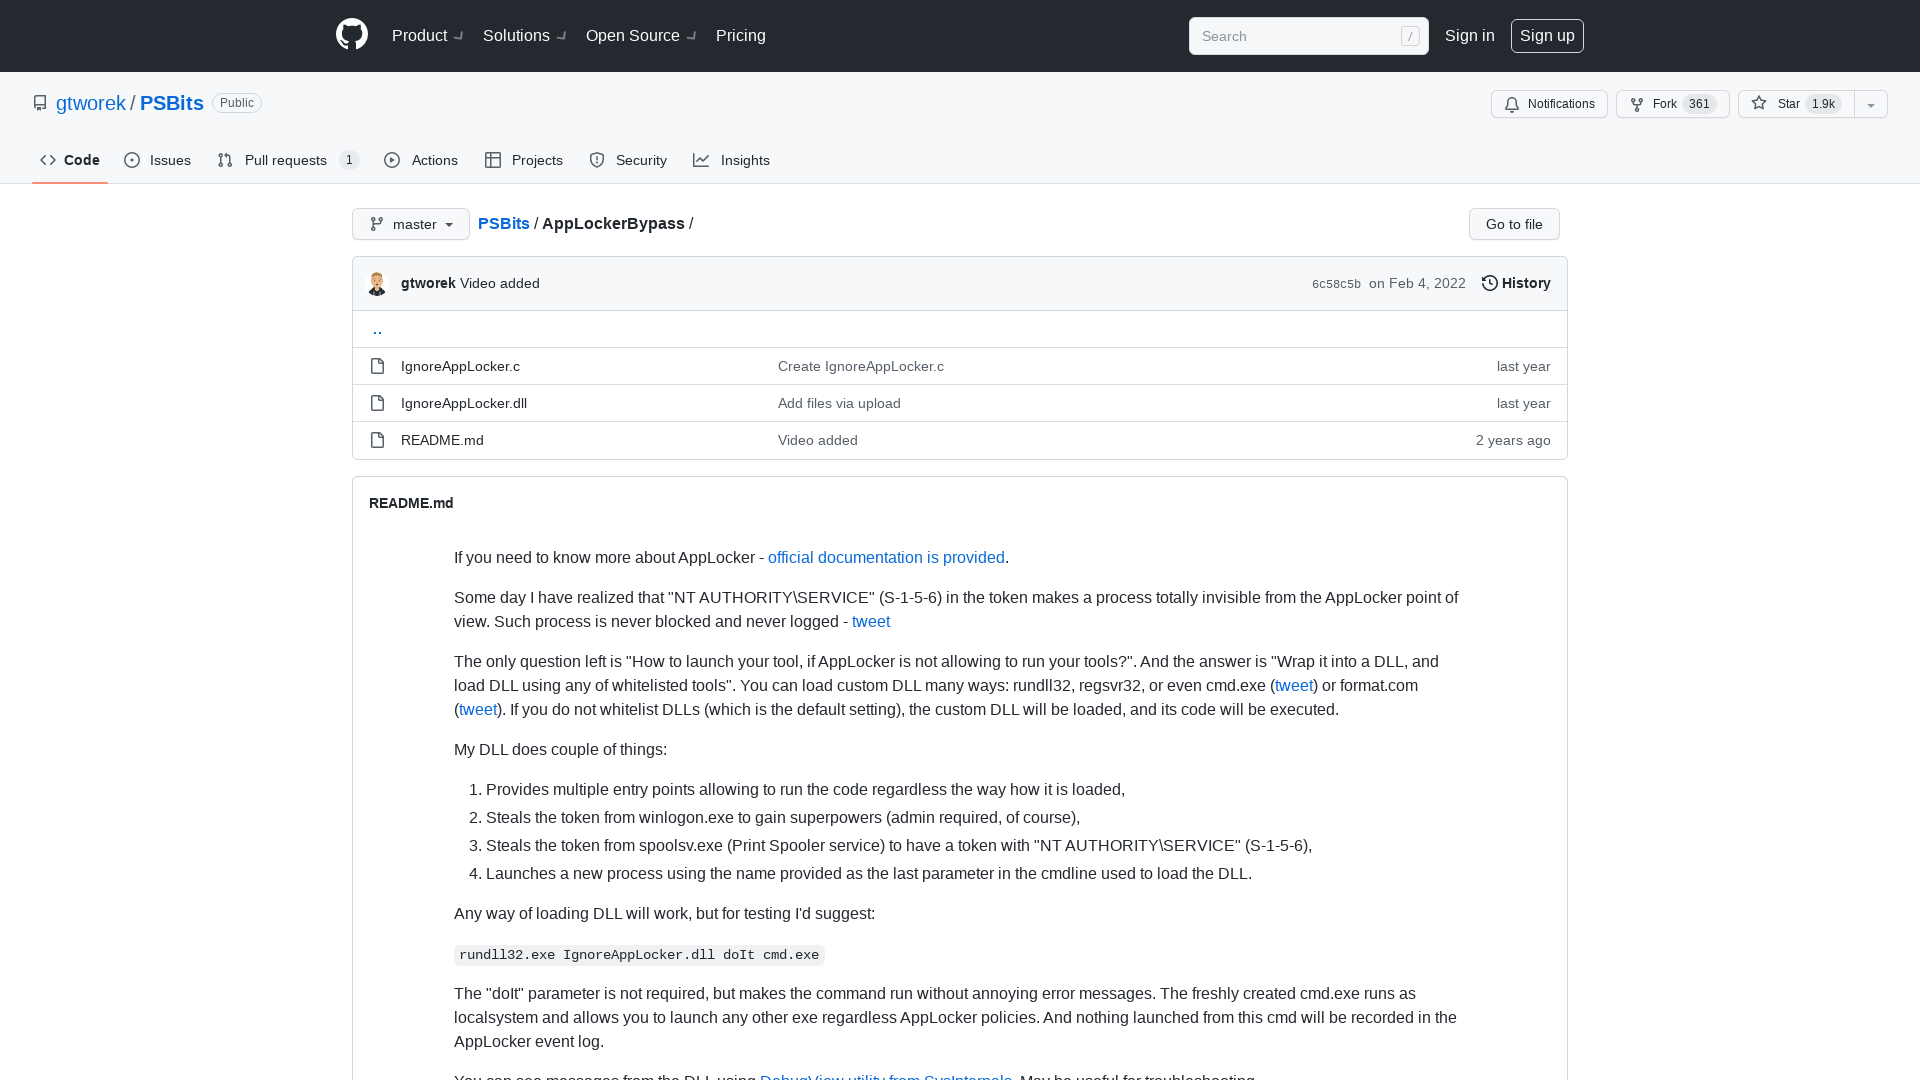Click the rundll32.exe command code snippet
The height and width of the screenshot is (1080, 1920).
coord(639,955)
